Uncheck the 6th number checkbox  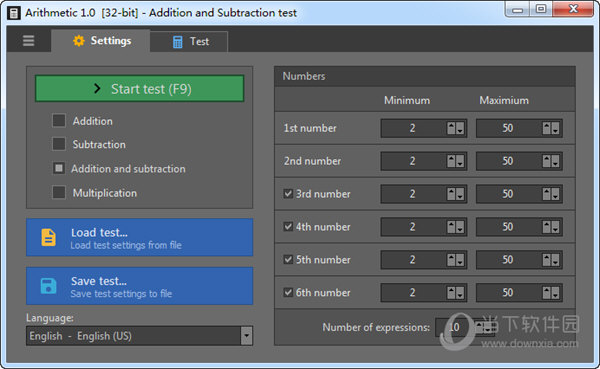[x=288, y=292]
